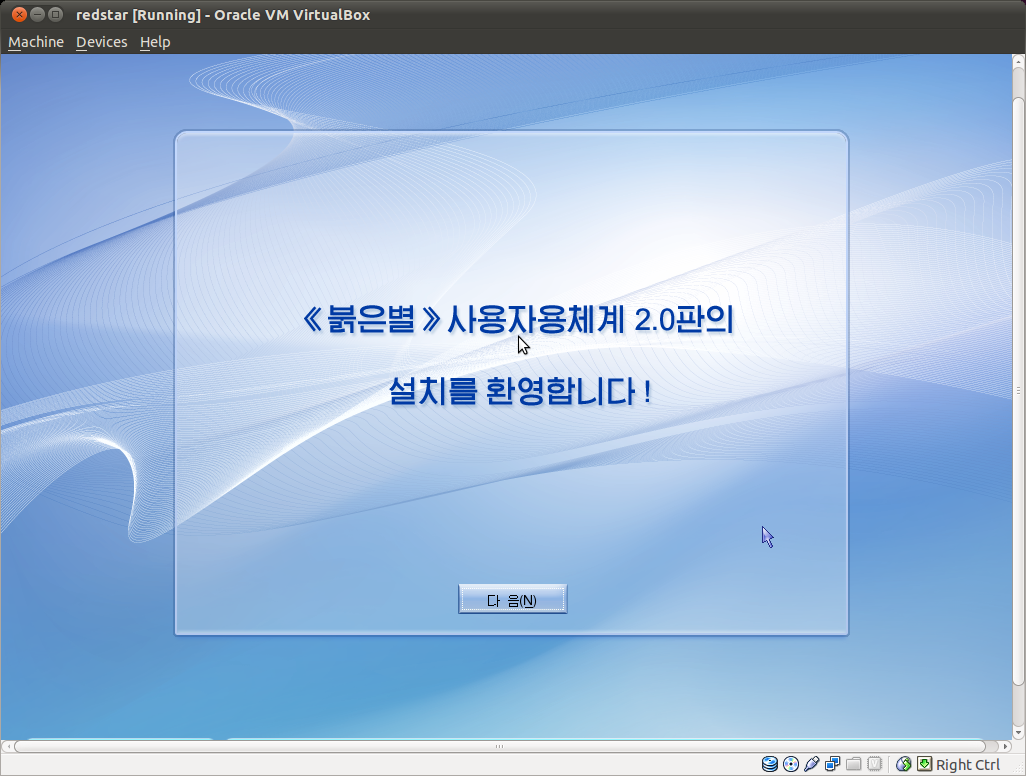
Task: Click the virtualization CPU chip icon
Action: coord(874,764)
